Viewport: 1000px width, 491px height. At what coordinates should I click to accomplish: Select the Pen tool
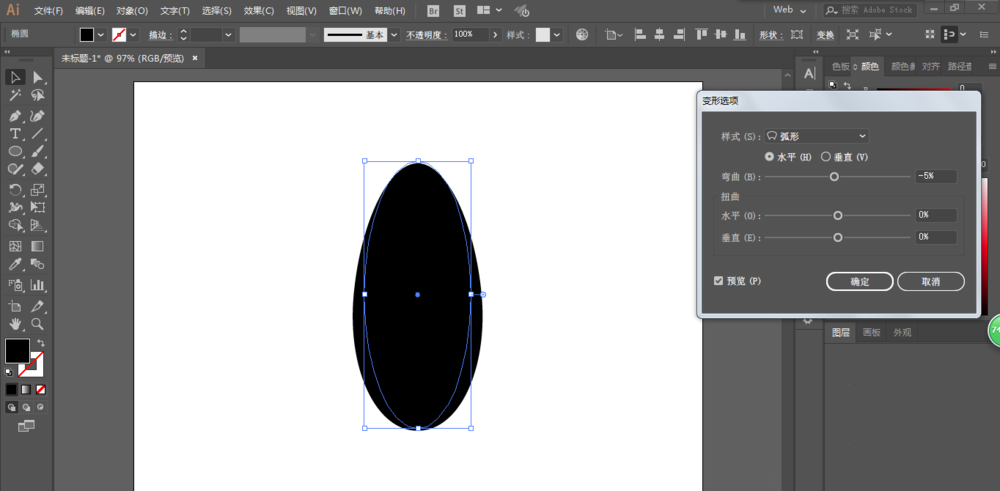(15, 116)
